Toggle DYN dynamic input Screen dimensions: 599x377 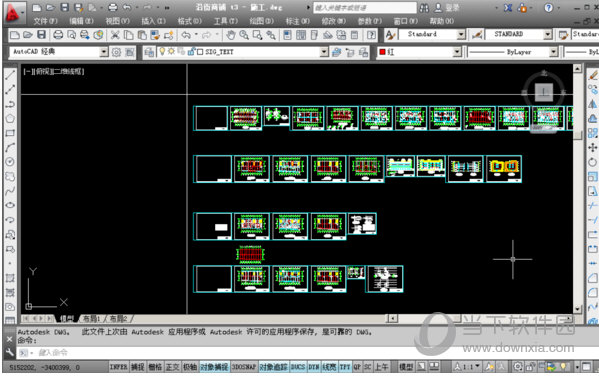(314, 367)
